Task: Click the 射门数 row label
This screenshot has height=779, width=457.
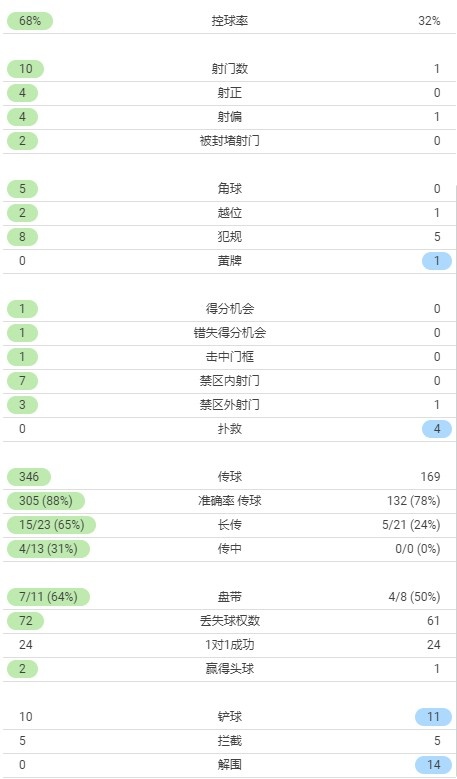Action: [x=229, y=69]
